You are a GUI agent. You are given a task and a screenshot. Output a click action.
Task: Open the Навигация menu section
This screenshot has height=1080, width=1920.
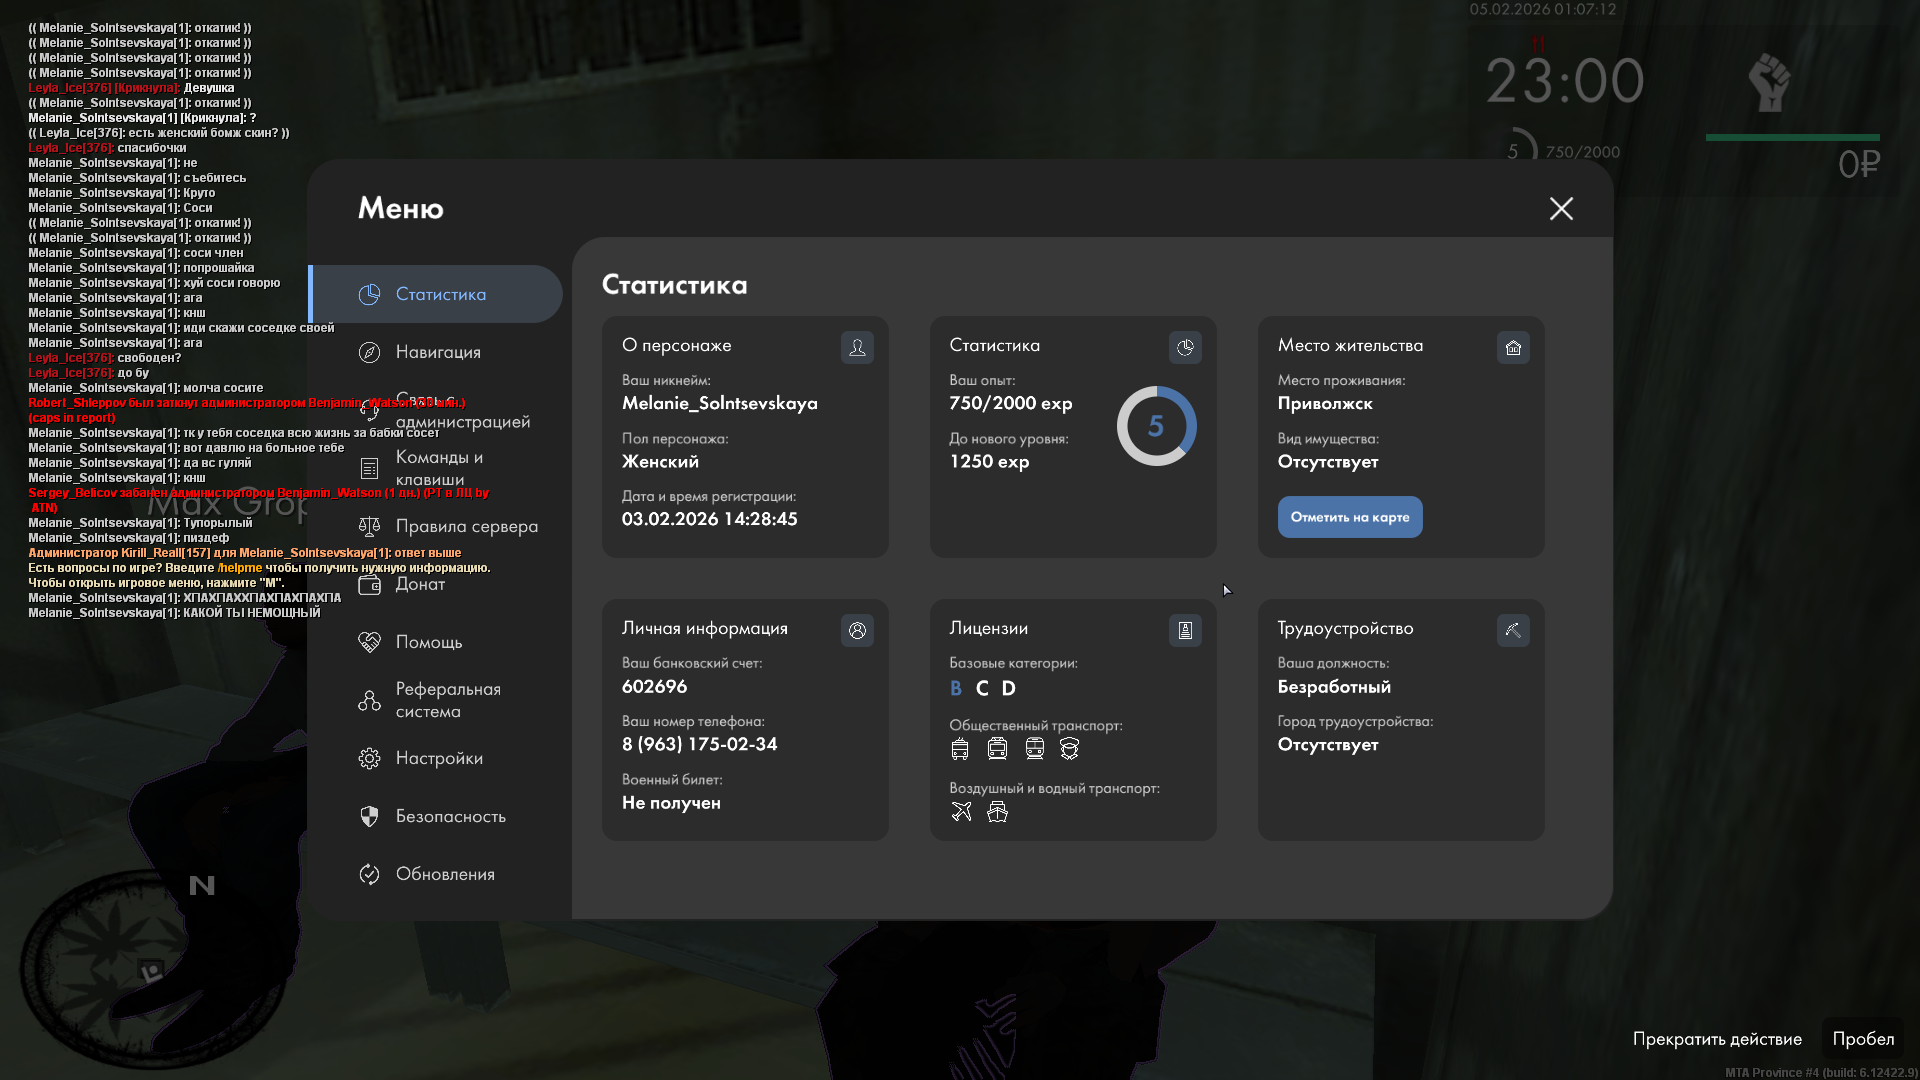coord(437,352)
